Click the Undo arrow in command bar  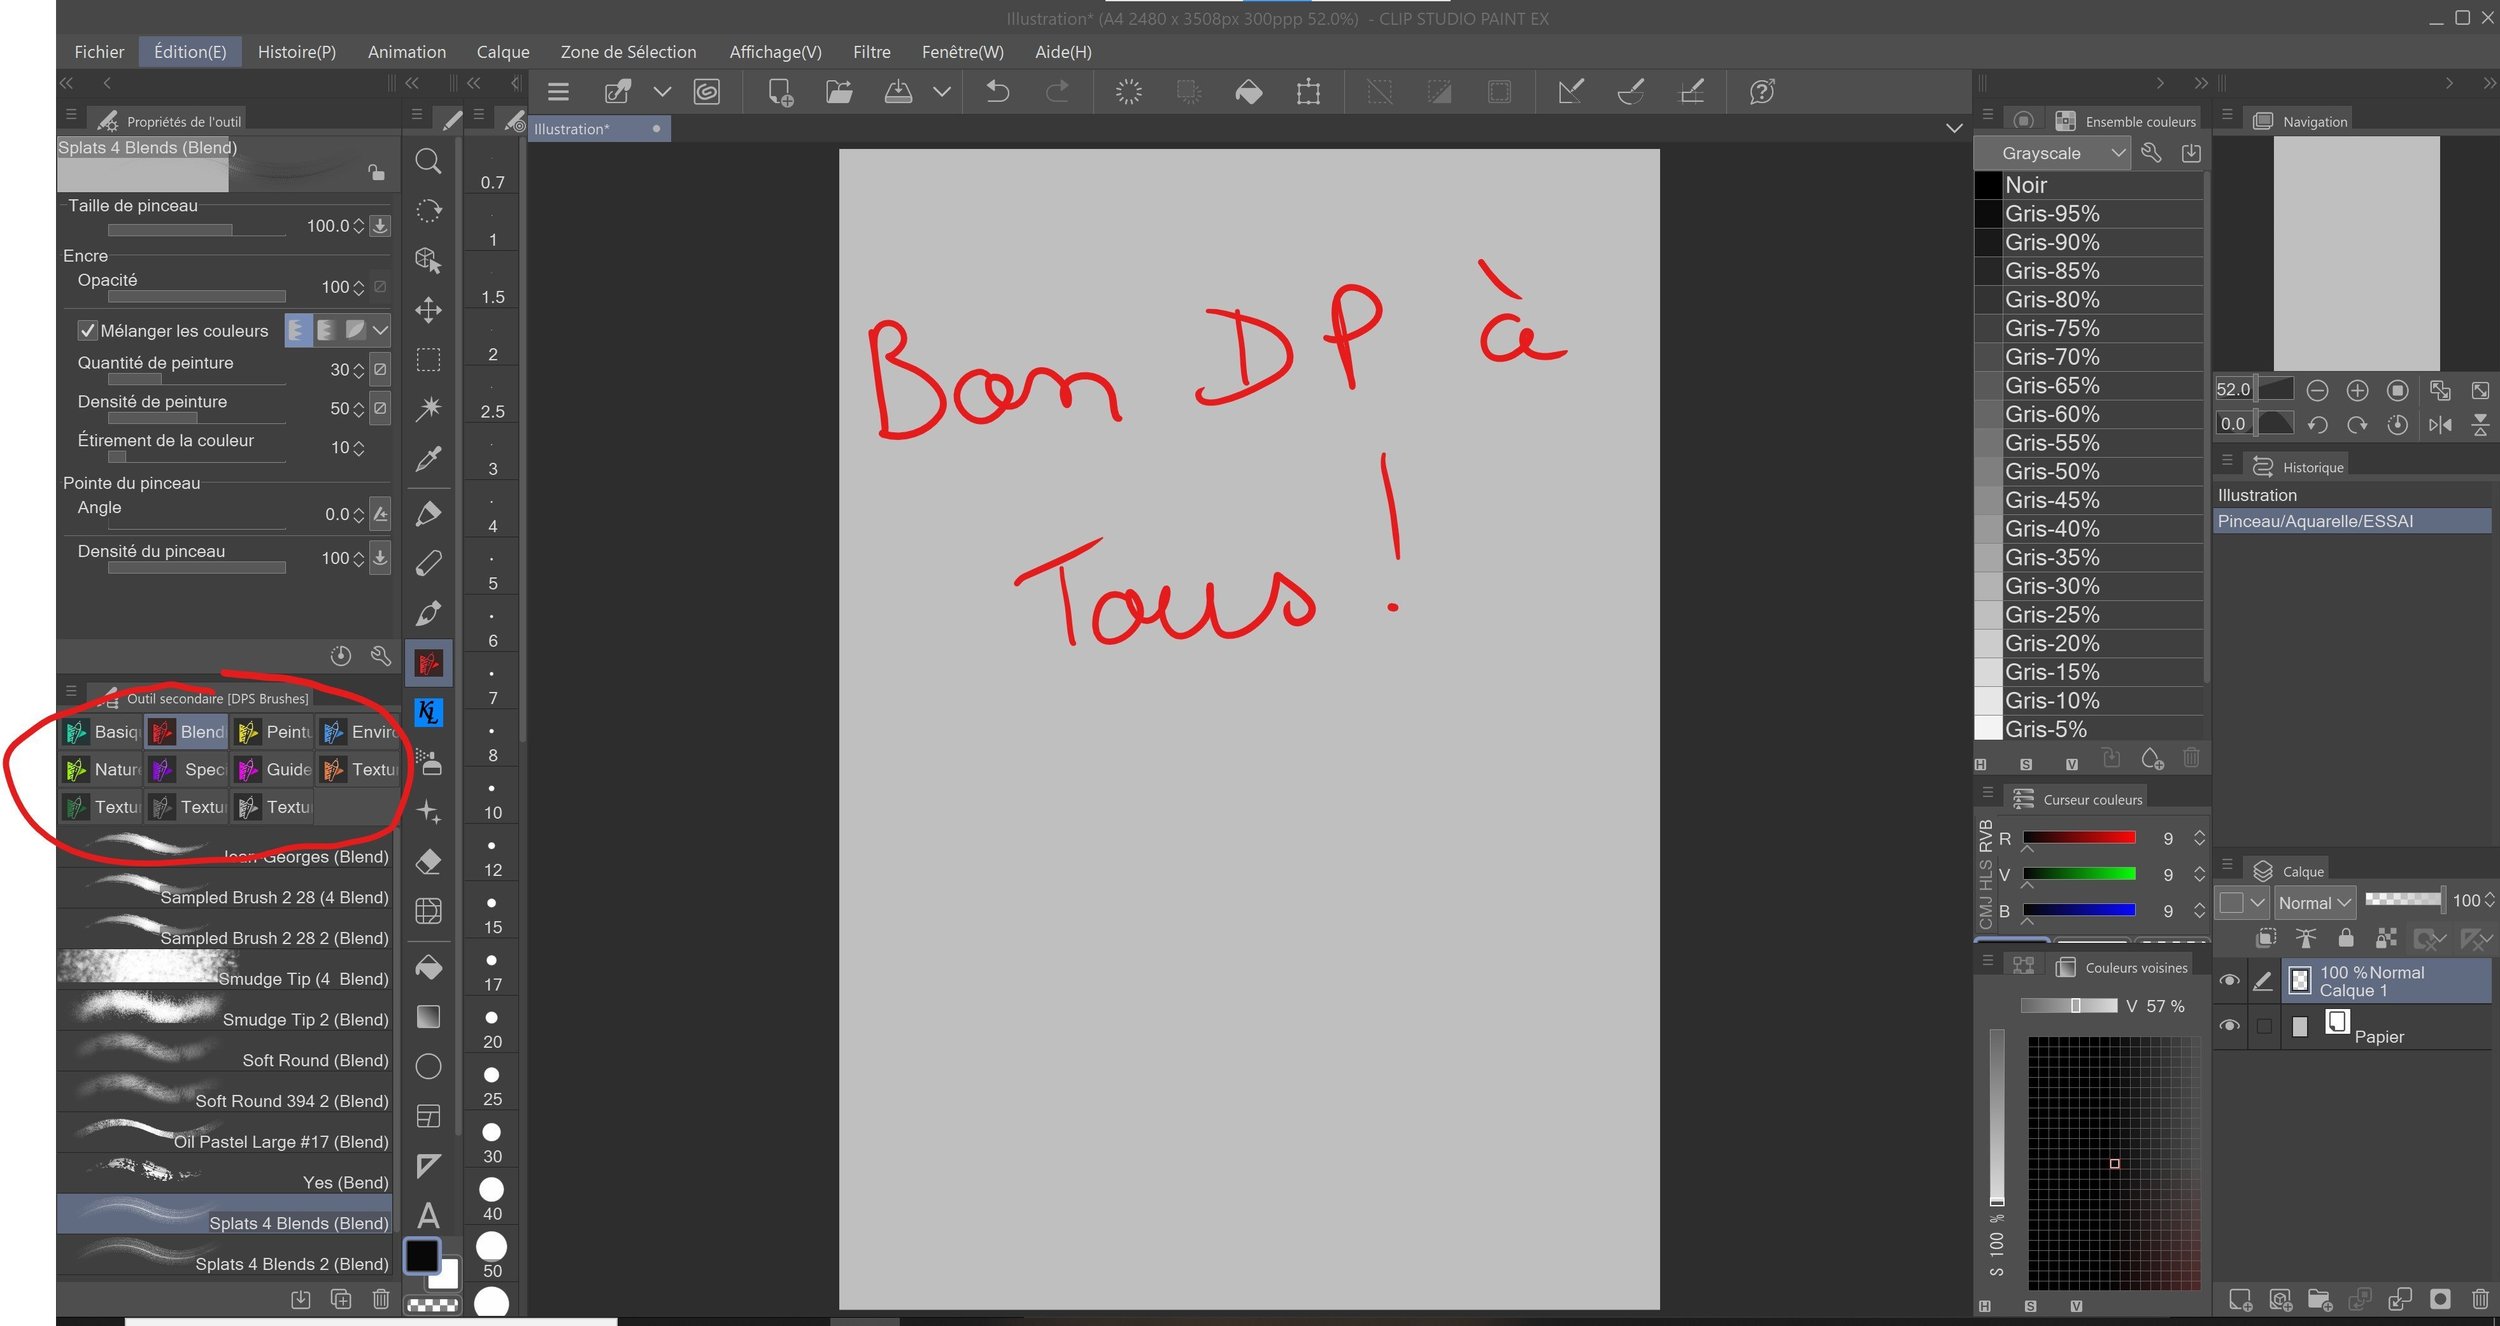997,92
